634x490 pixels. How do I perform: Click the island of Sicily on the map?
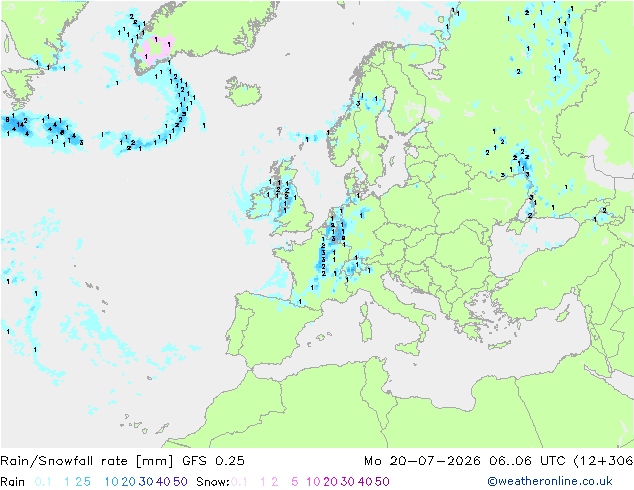[x=410, y=347]
